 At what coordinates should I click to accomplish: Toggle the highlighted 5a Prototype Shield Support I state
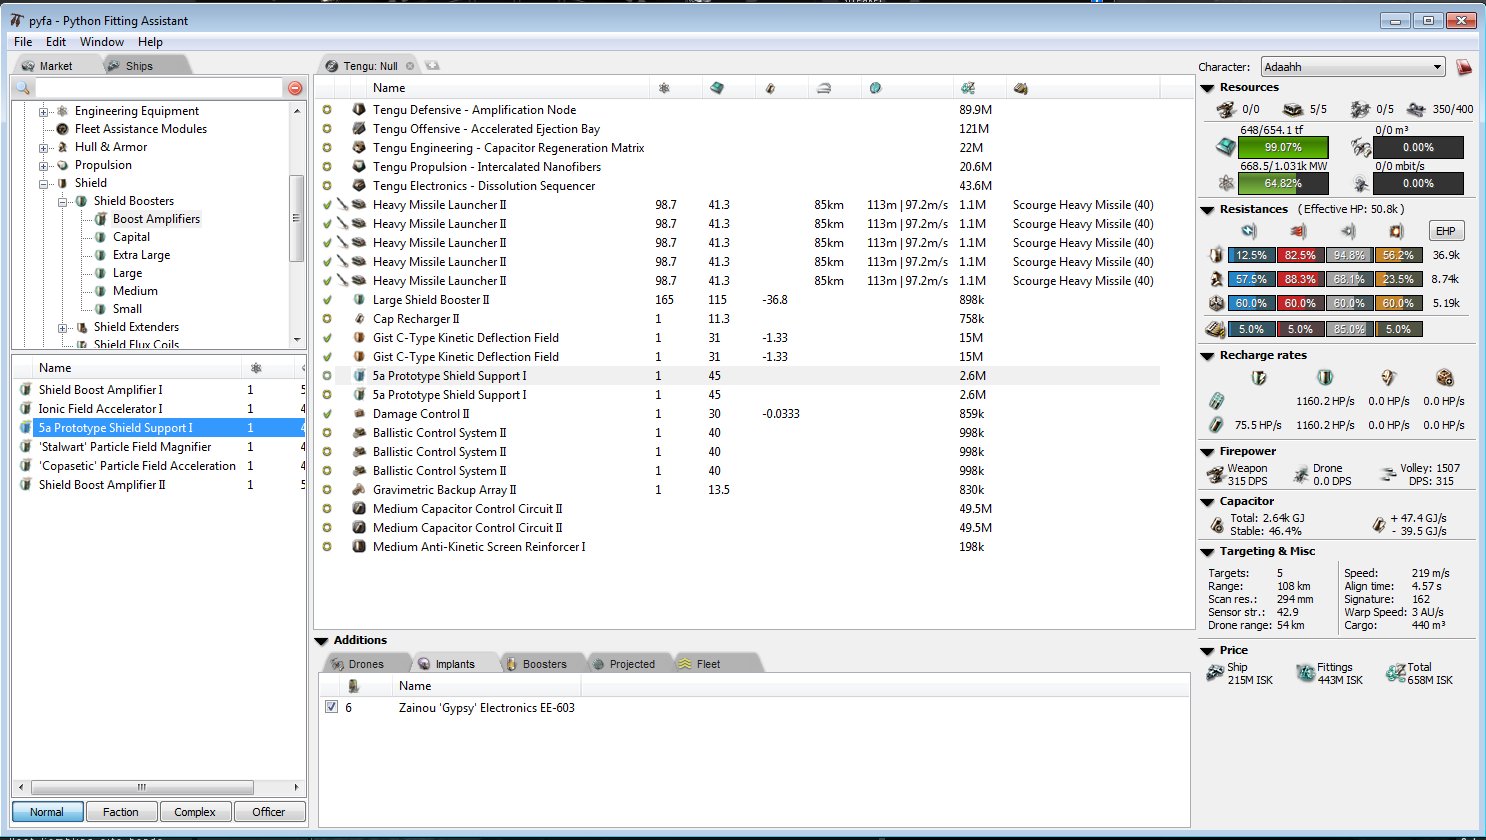tap(327, 376)
